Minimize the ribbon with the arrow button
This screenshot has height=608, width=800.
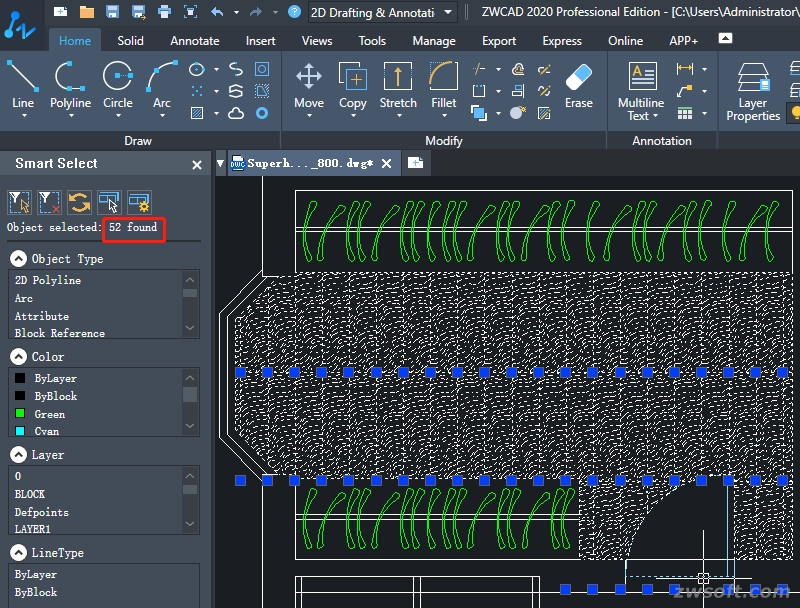click(725, 39)
